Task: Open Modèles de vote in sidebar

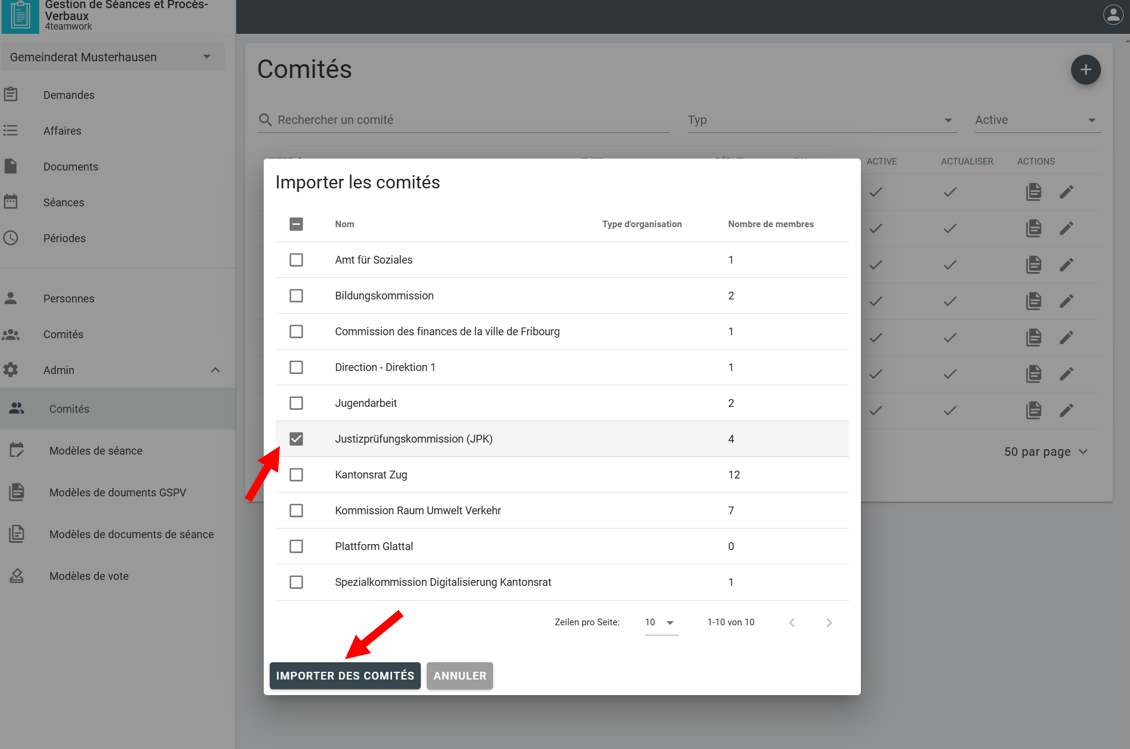Action: coord(89,576)
